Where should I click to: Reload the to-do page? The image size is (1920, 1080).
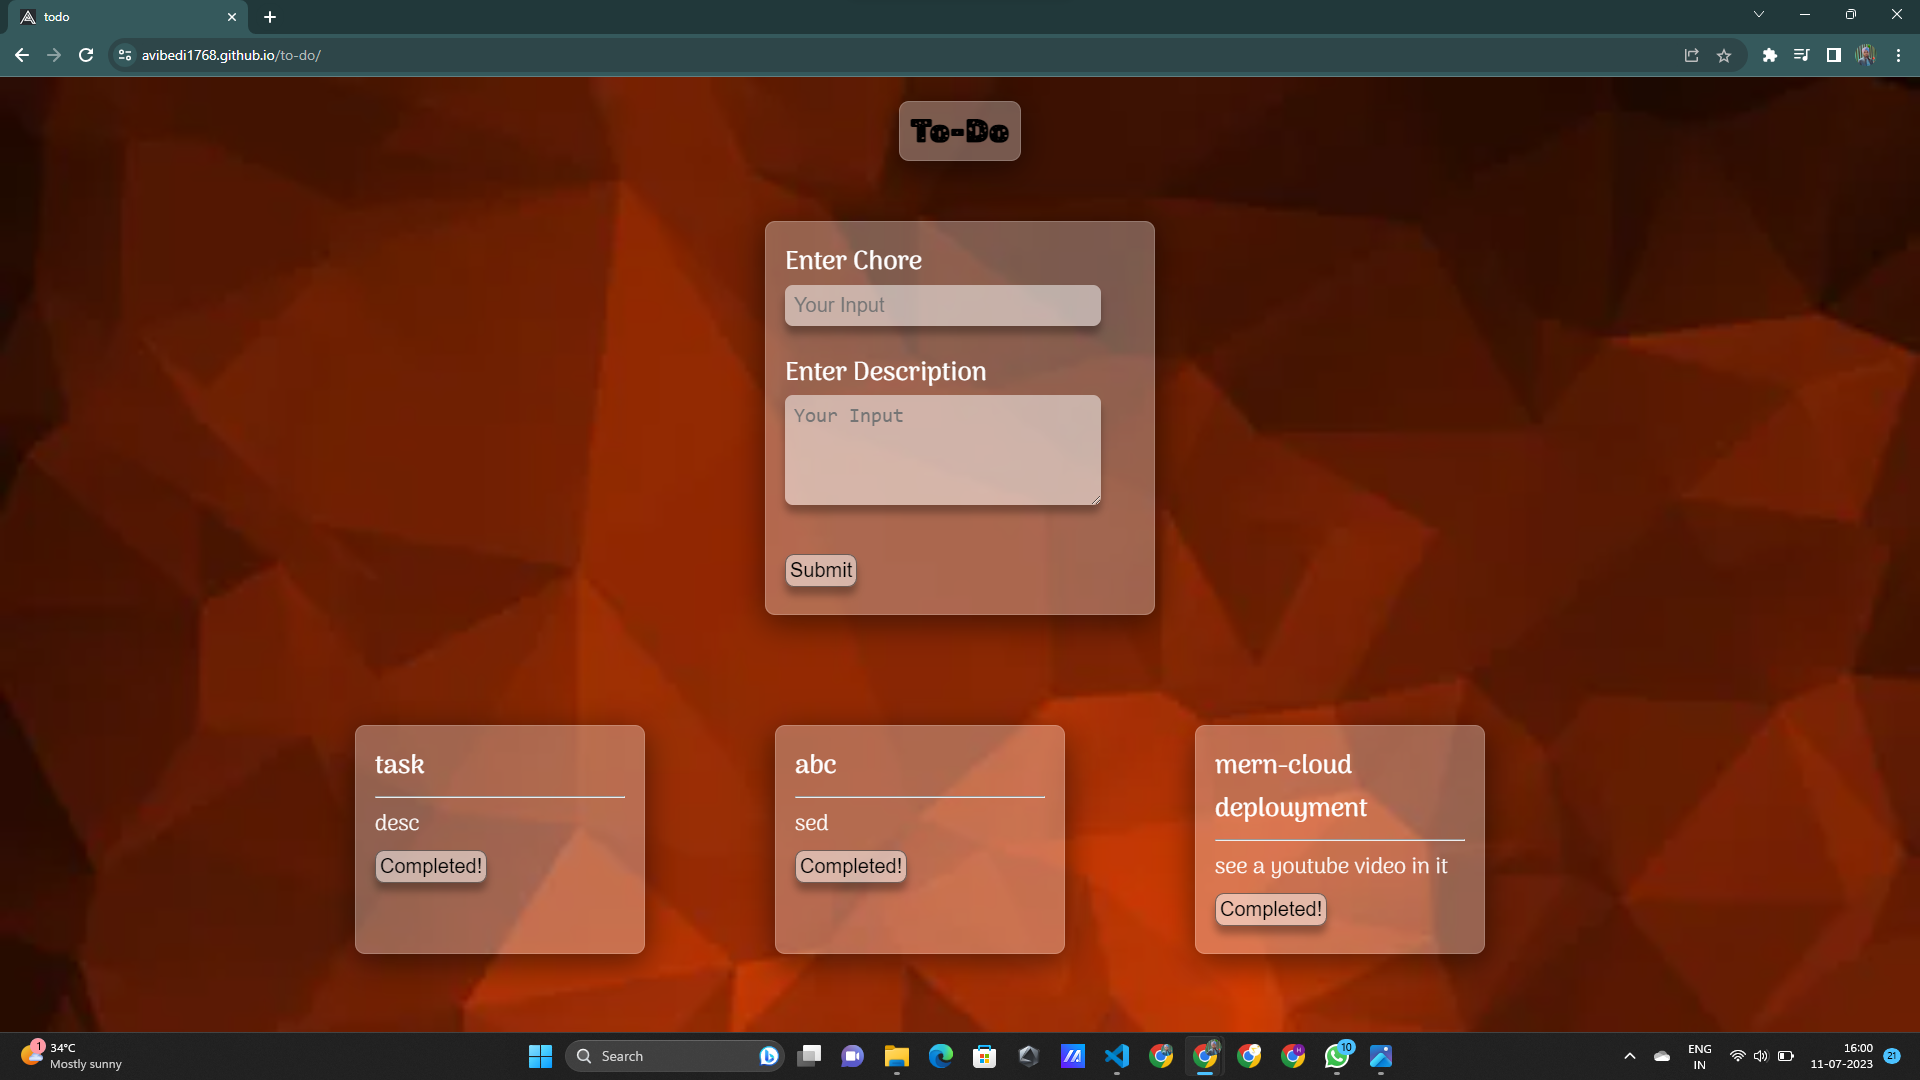[x=86, y=56]
